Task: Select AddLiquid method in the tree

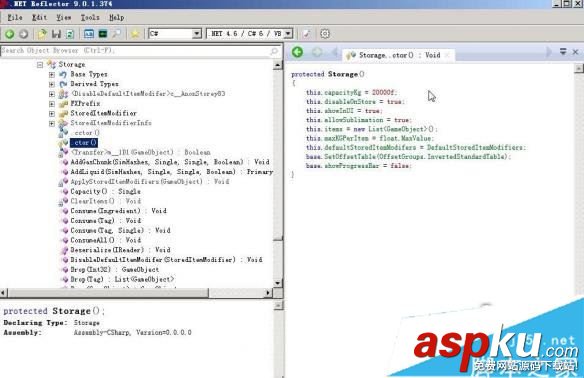Action: 172,172
